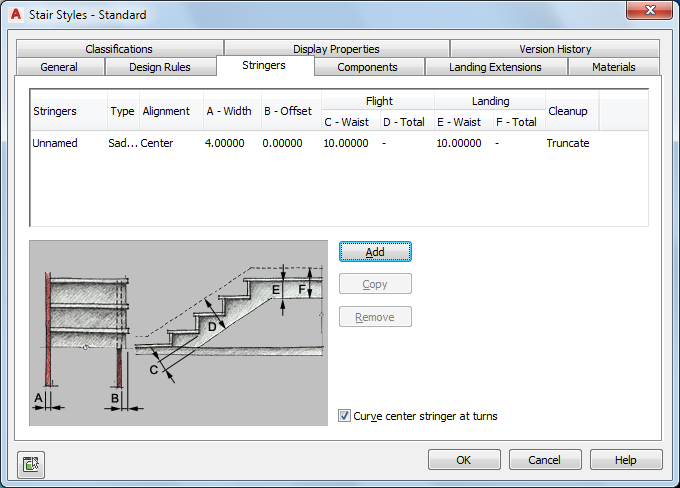This screenshot has height=488, width=680.
Task: Click the Center alignment cell
Action: [x=157, y=143]
